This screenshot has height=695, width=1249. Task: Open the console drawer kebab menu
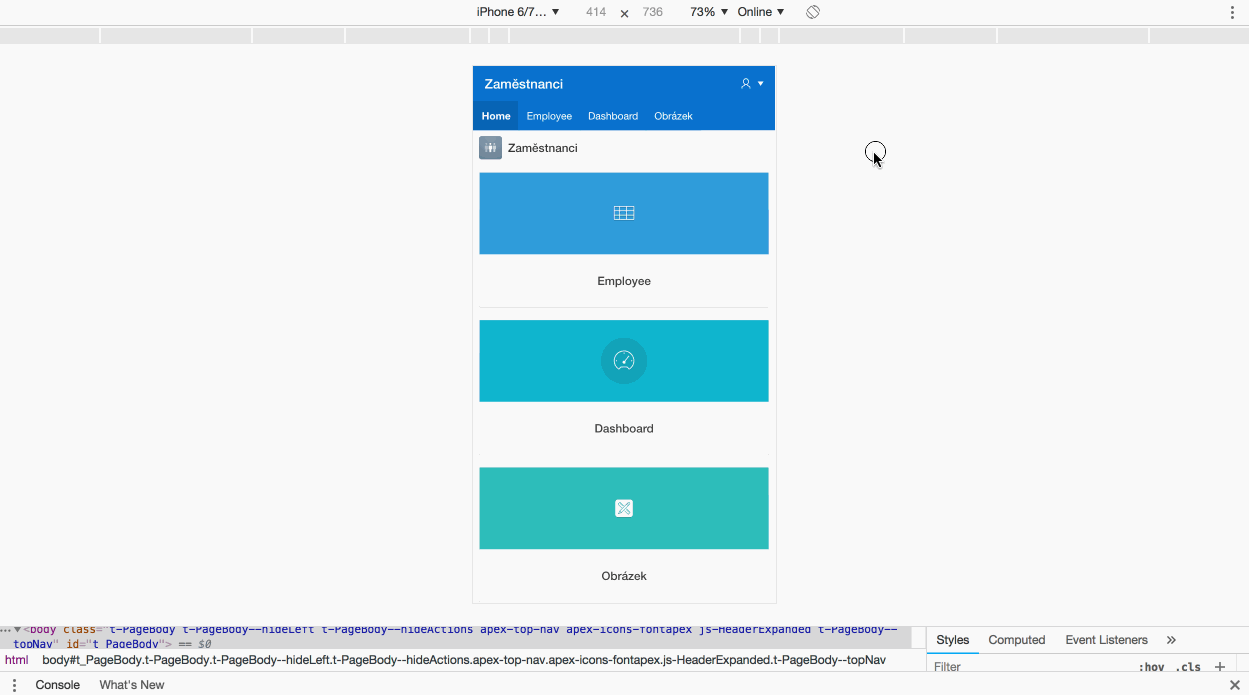click(14, 685)
